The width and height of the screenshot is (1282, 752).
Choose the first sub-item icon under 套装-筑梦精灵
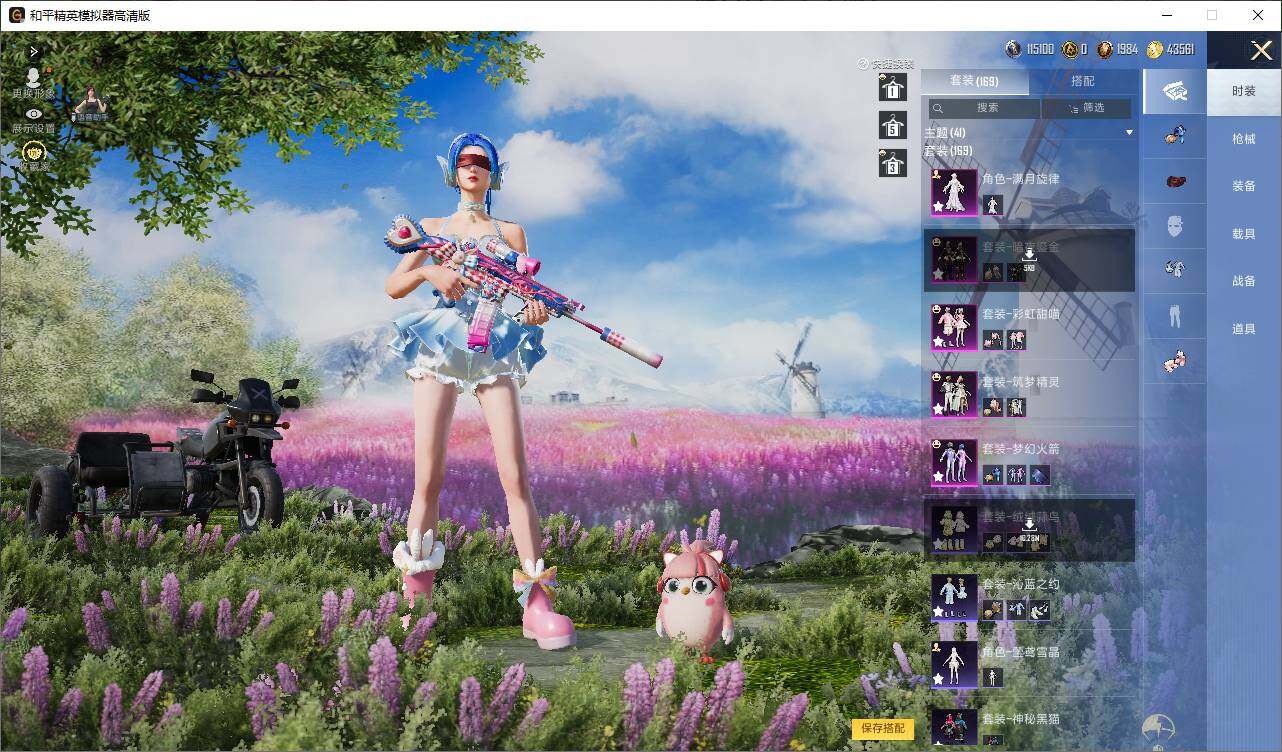pyautogui.click(x=992, y=407)
